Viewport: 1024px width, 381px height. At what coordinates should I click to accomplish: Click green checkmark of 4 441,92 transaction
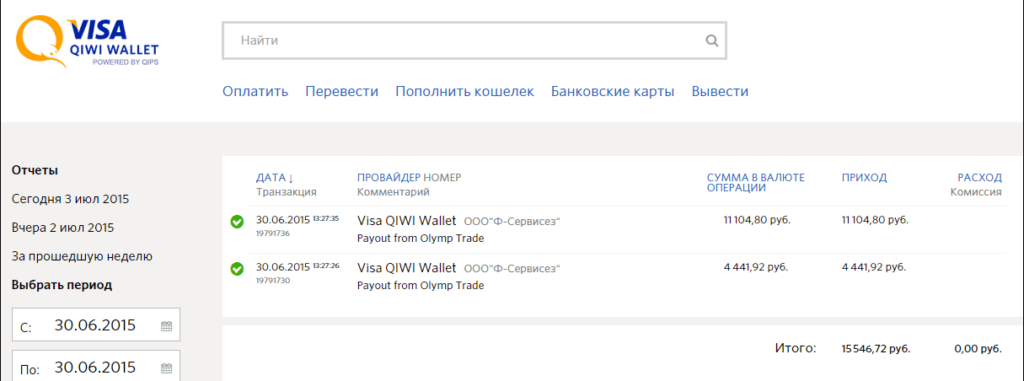pos(237,269)
